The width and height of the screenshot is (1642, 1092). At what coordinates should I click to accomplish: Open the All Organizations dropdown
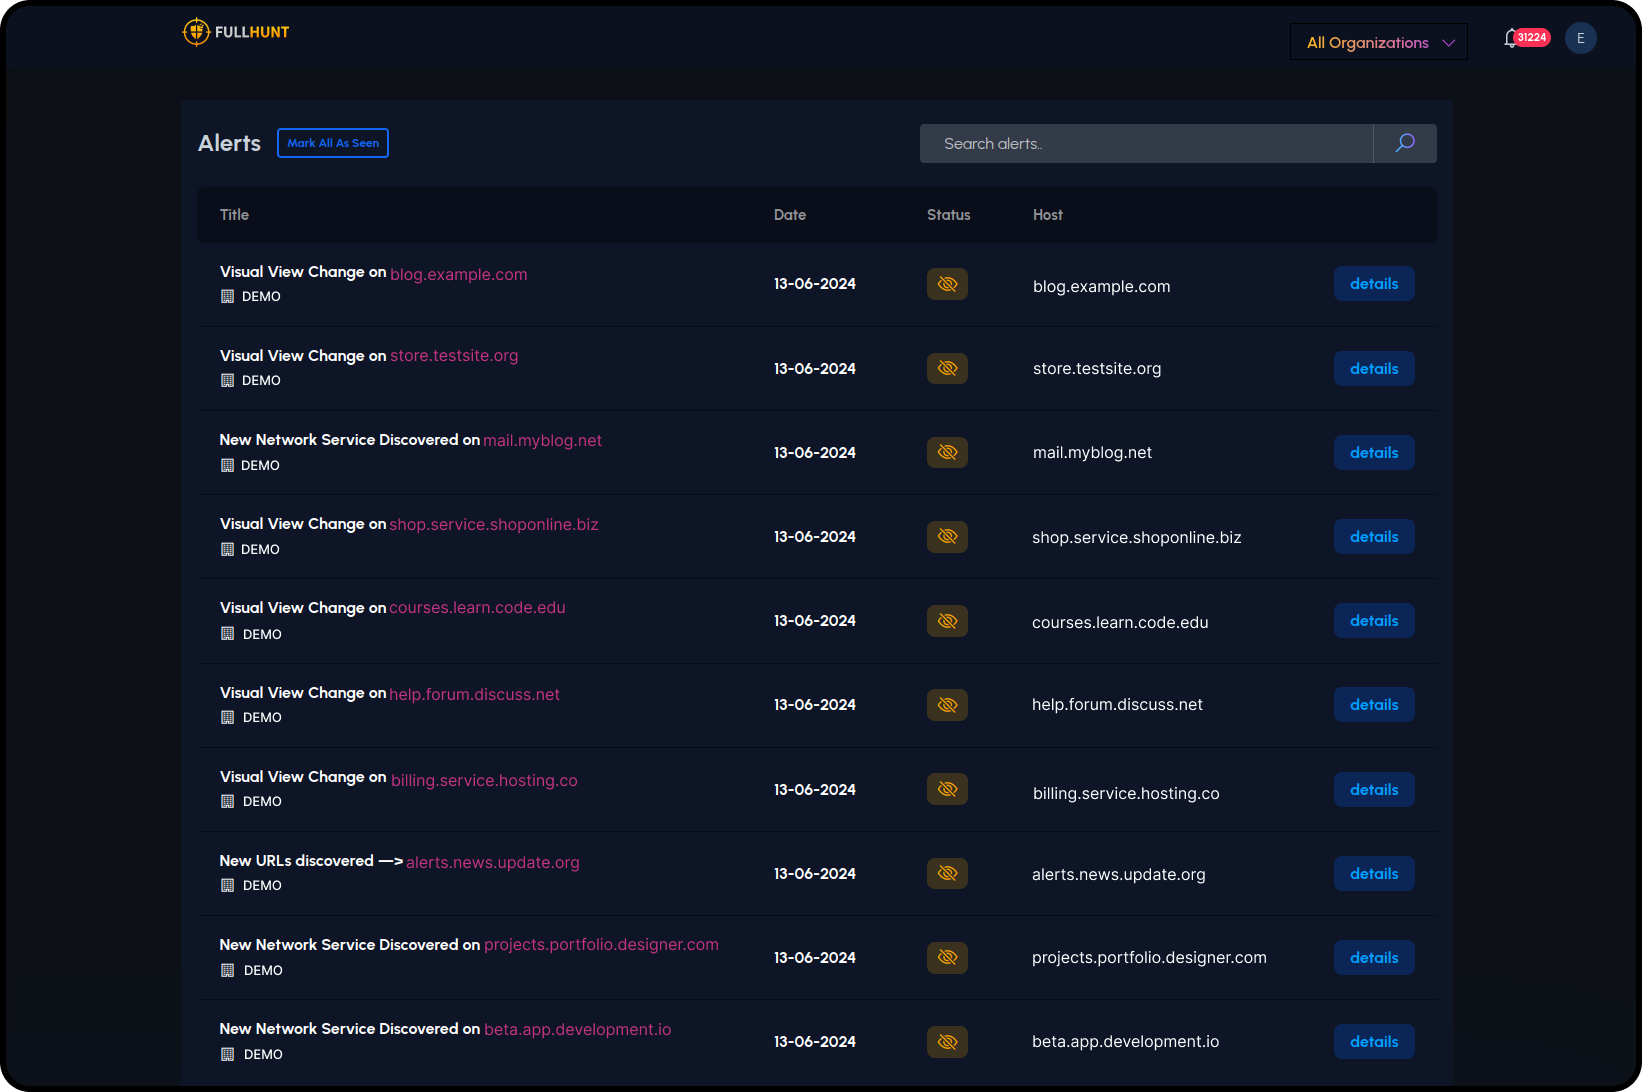(x=1379, y=42)
